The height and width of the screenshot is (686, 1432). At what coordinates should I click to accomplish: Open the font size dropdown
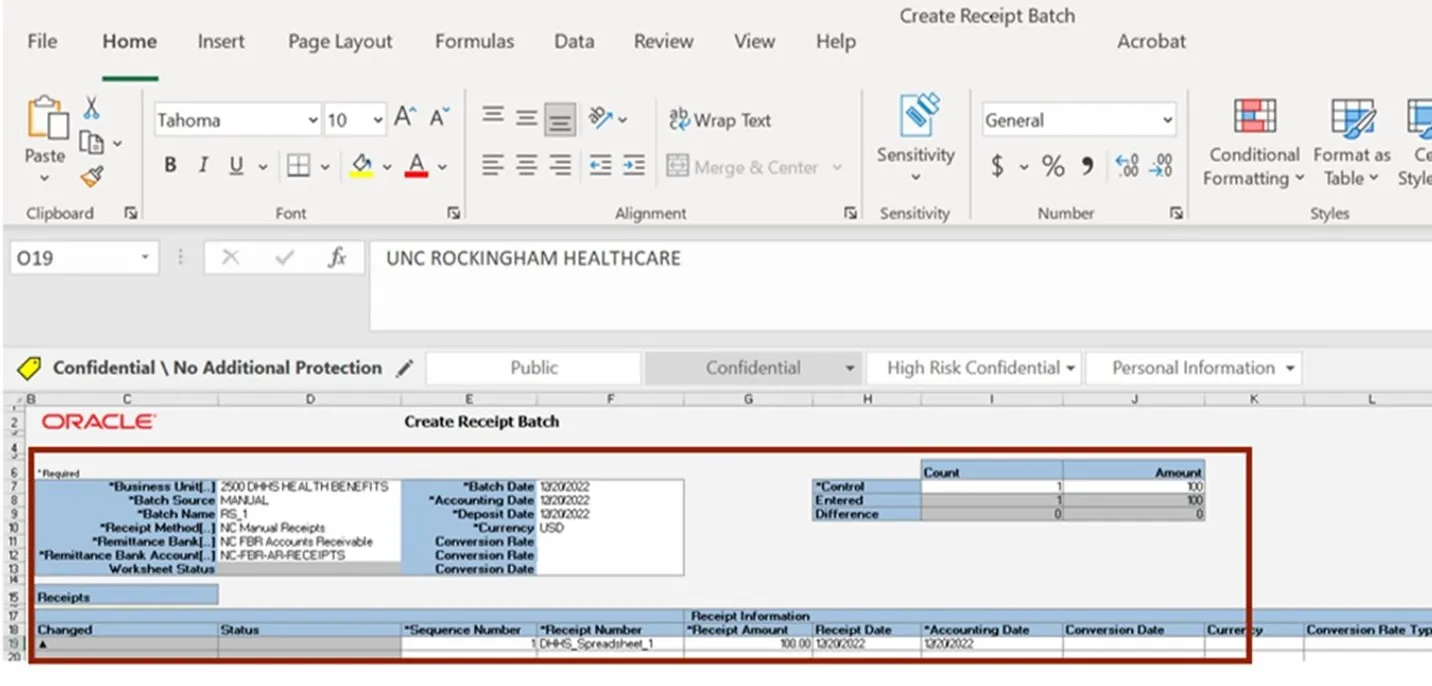(377, 120)
